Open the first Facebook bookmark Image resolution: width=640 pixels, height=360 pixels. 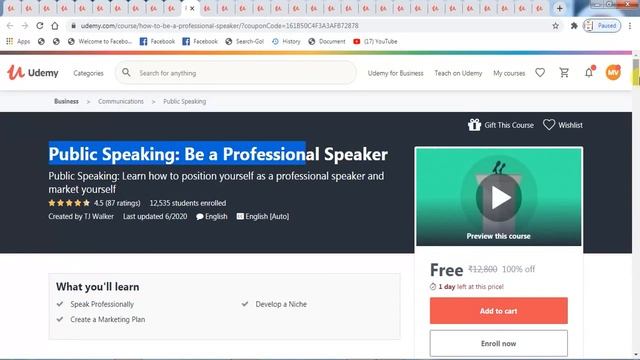pos(157,41)
